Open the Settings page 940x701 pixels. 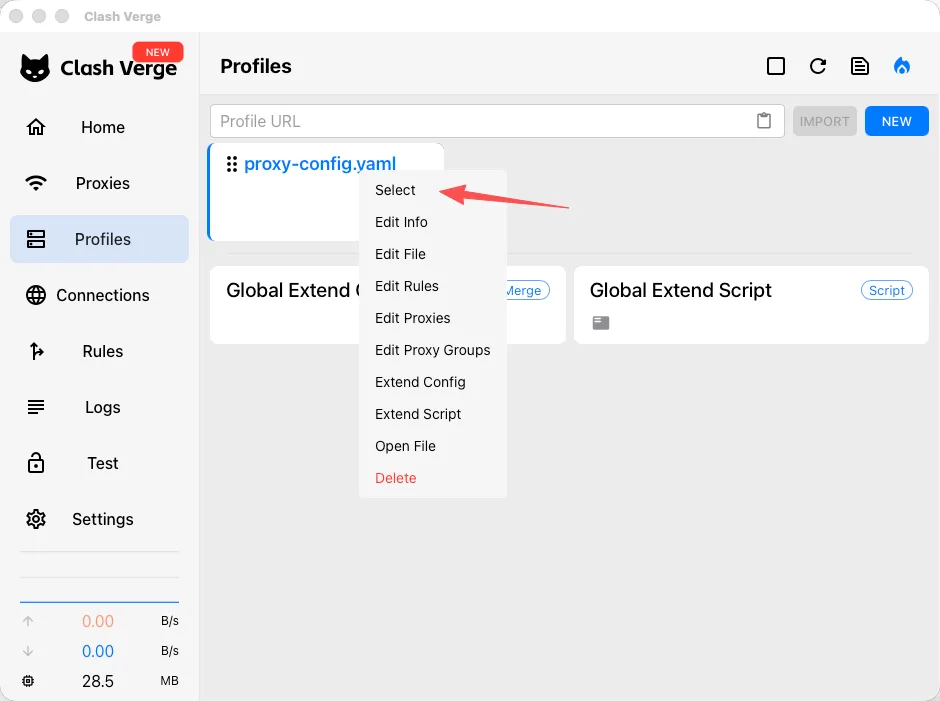tap(100, 519)
